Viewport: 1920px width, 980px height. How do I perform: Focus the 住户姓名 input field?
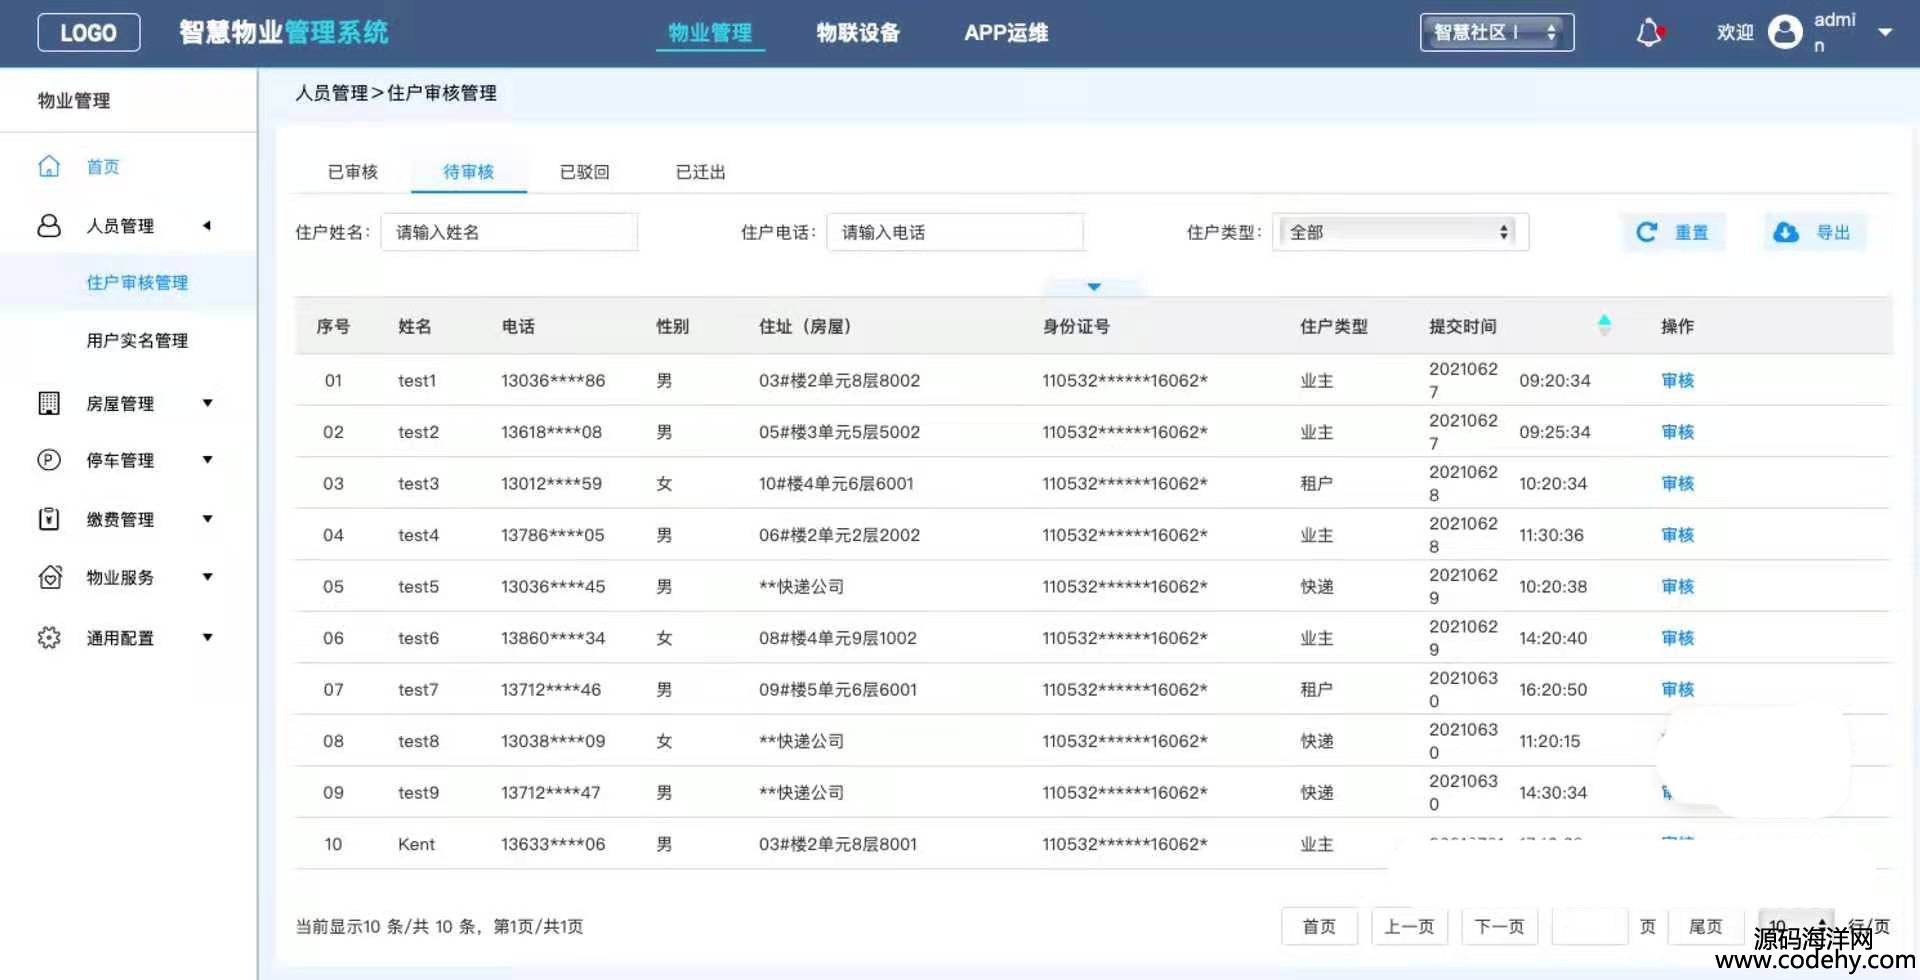point(509,232)
